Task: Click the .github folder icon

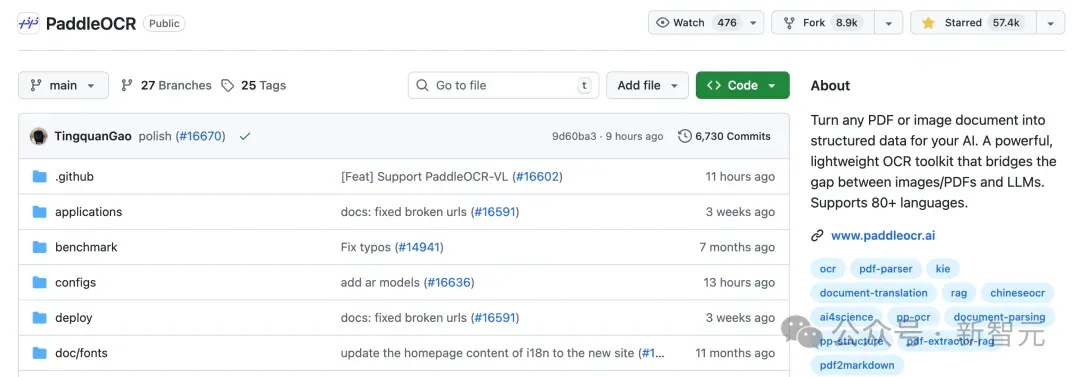Action: (x=39, y=177)
